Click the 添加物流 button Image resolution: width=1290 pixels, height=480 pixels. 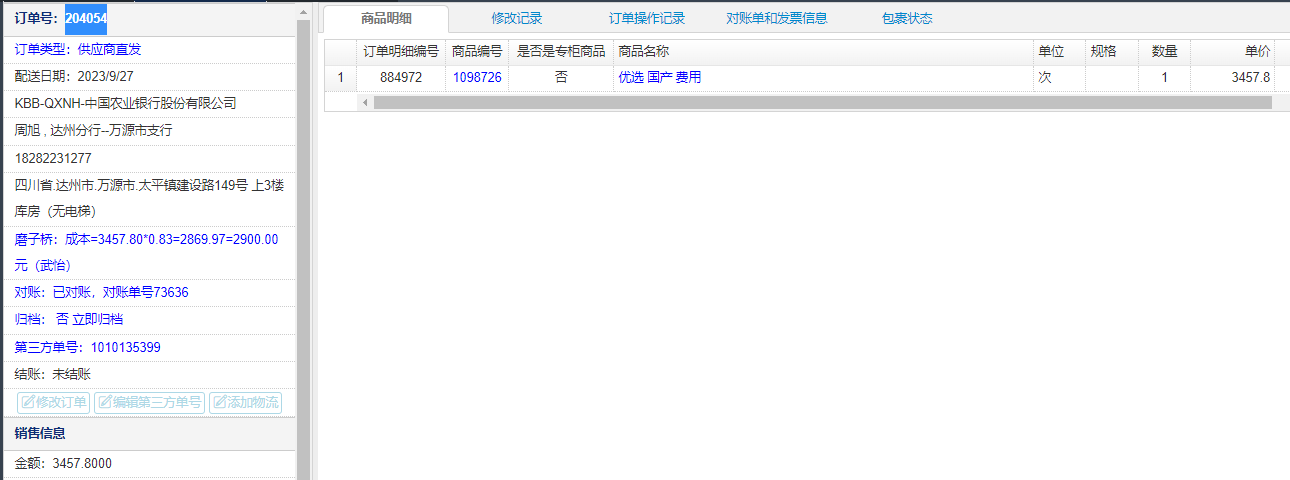245,403
